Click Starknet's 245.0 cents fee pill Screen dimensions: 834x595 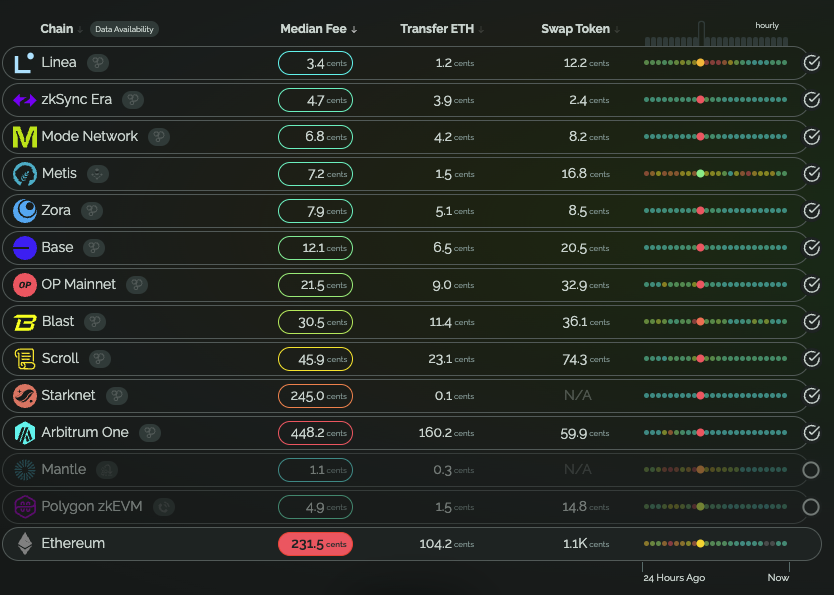click(x=315, y=396)
